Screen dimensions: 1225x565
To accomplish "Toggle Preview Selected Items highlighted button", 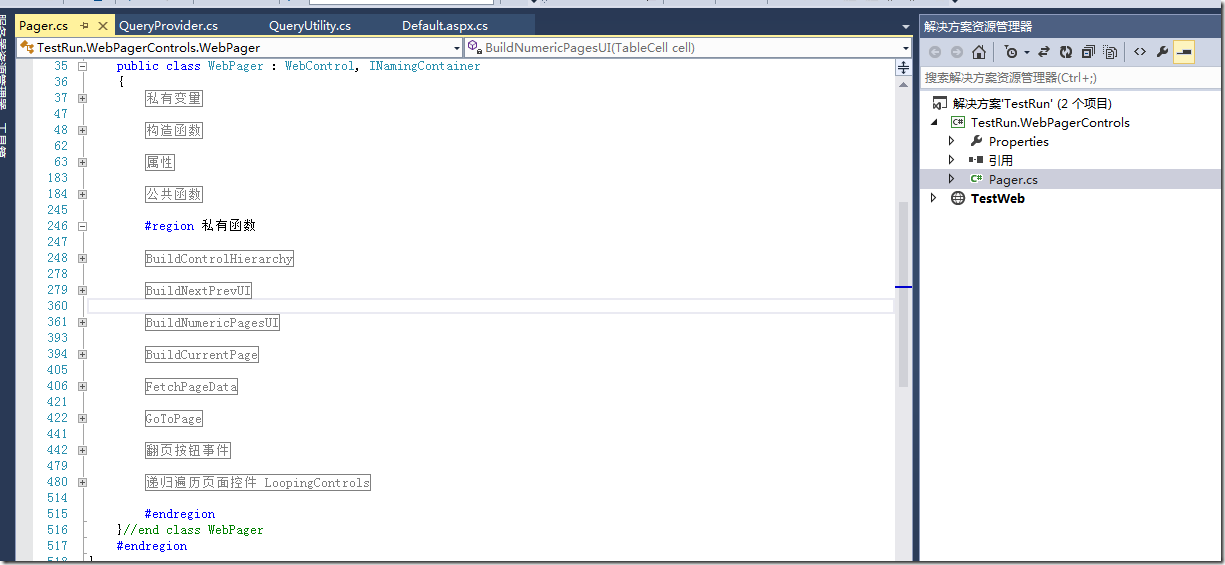I will click(x=1184, y=52).
